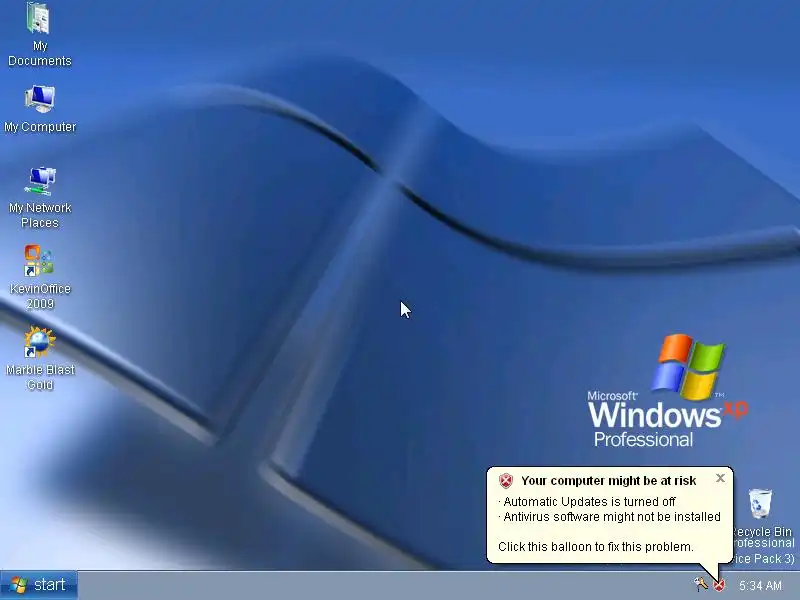This screenshot has height=600, width=800.
Task: Click the 'Your computer might be at risk' balloon
Action: [x=610, y=514]
